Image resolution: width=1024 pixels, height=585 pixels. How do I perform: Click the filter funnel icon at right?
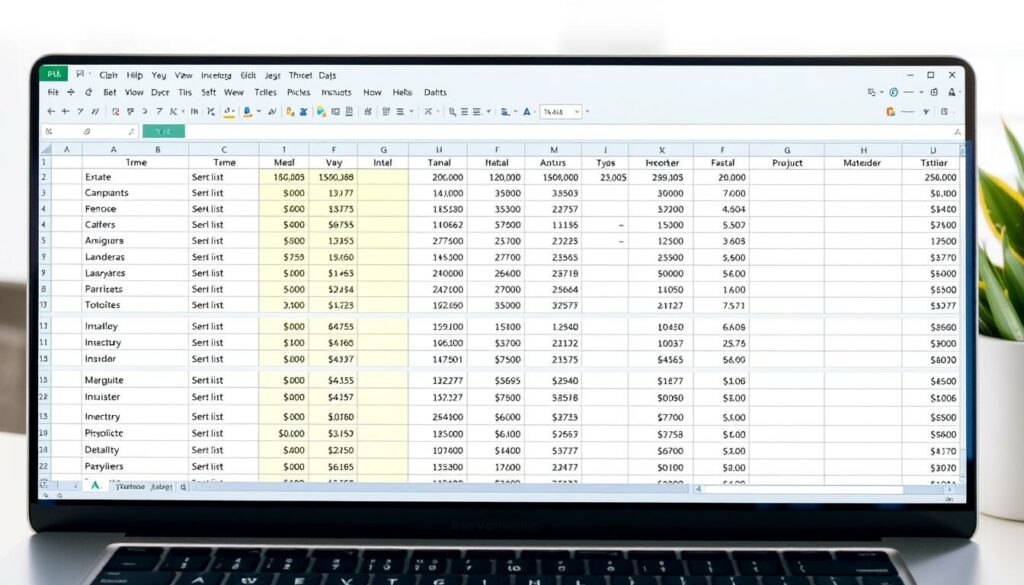pyautogui.click(x=927, y=112)
